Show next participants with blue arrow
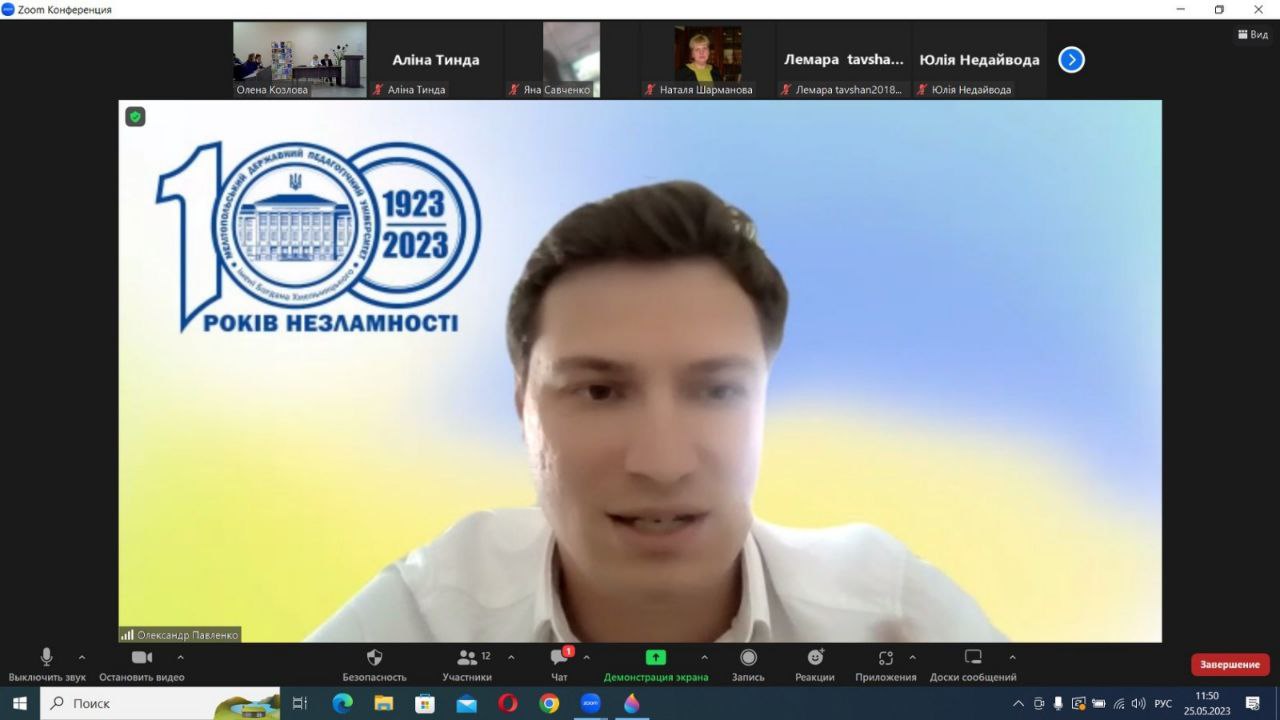1280x720 pixels. 1071,60
